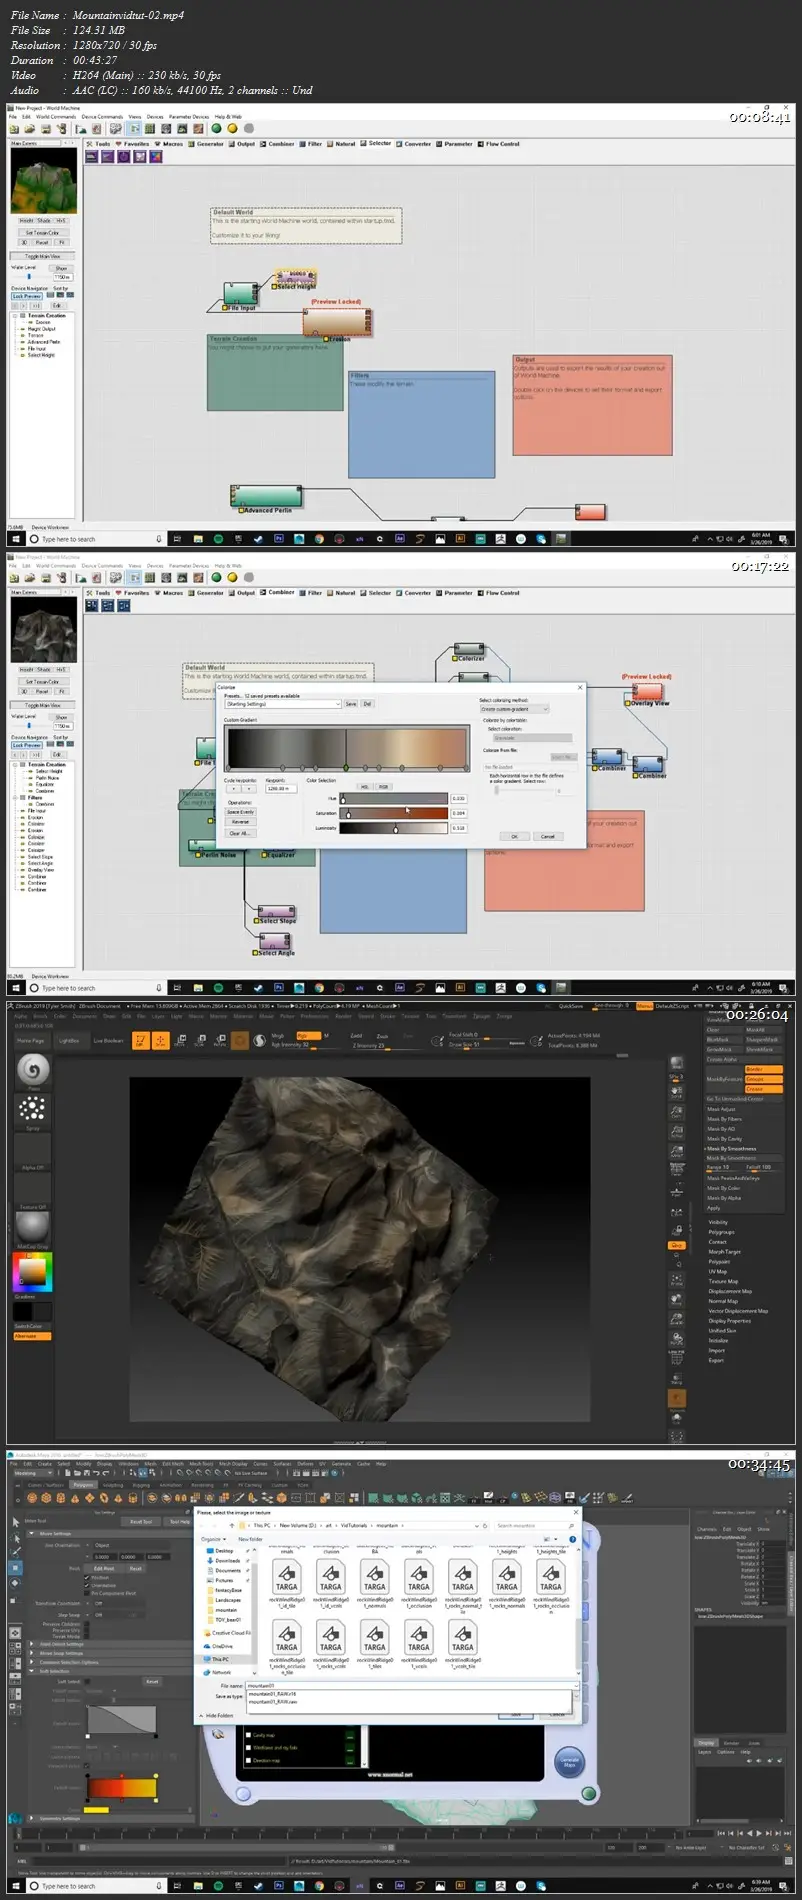Toggle the Direction map checkbox
The image size is (802, 1900).
pos(249,1760)
